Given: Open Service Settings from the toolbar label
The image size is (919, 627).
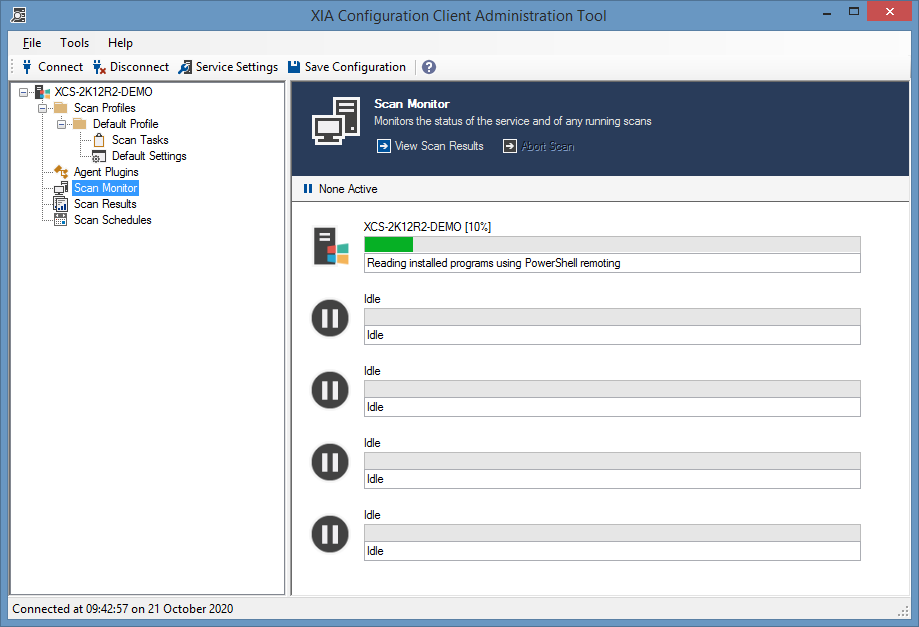Looking at the screenshot, I should pyautogui.click(x=237, y=67).
